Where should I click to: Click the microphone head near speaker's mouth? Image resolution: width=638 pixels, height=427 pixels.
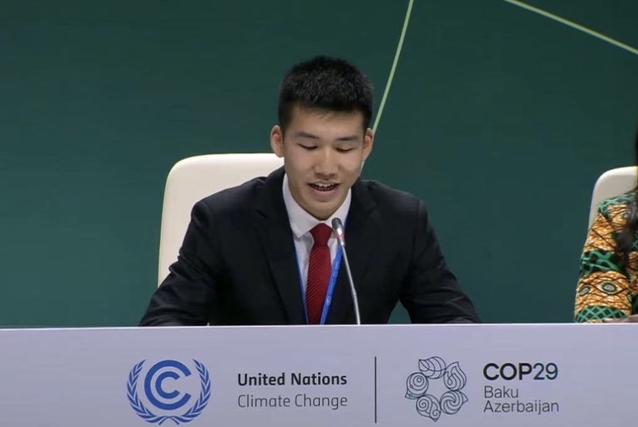(337, 227)
